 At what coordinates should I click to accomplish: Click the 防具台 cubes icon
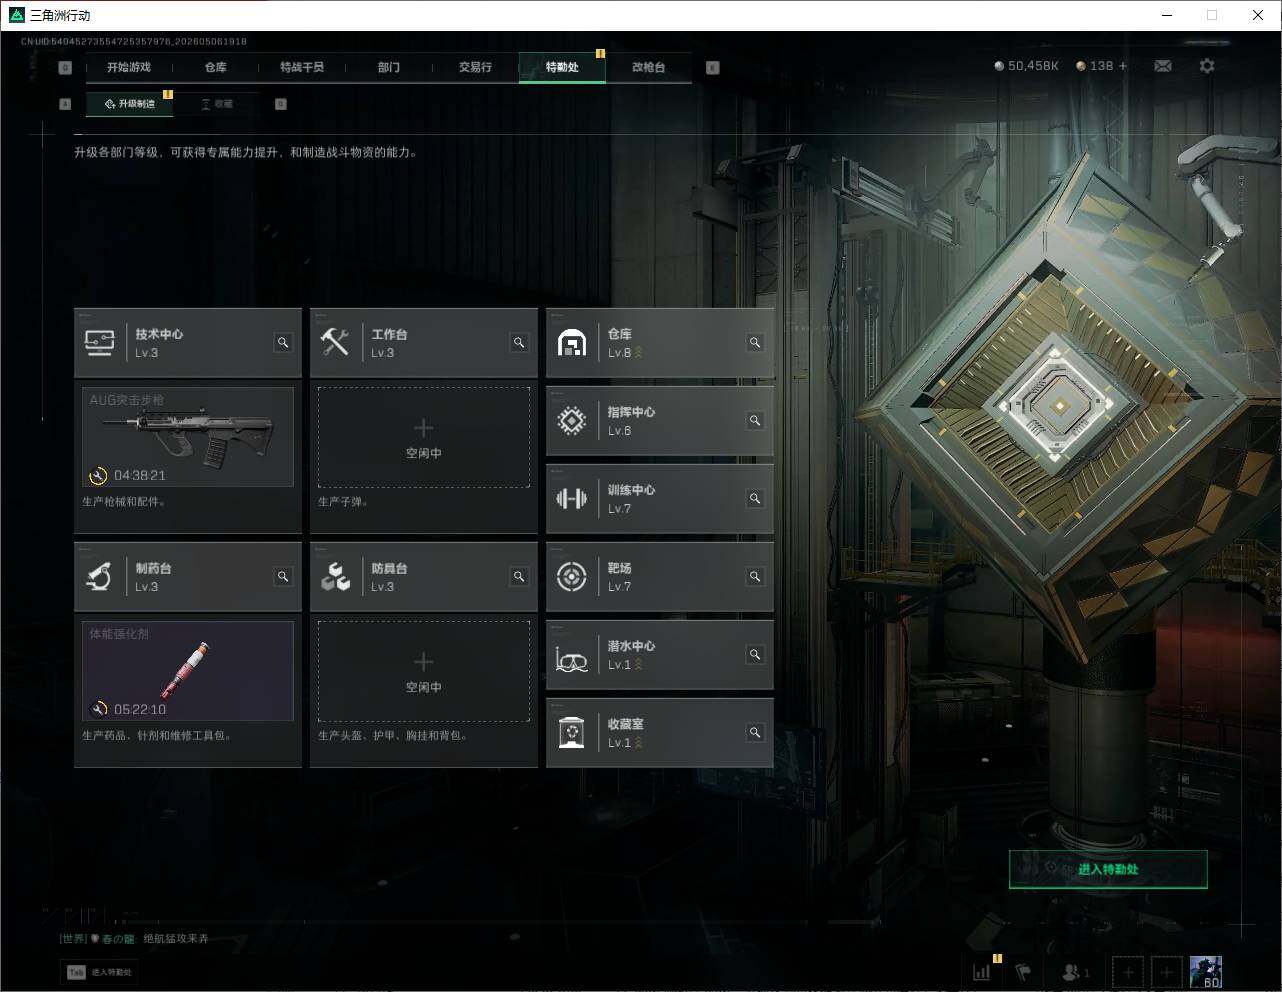tap(335, 577)
